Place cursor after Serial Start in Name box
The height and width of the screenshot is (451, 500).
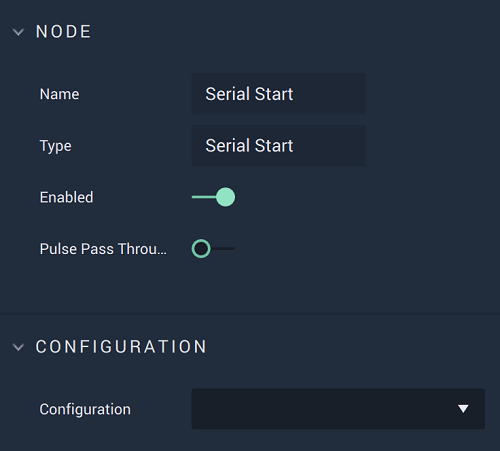(295, 94)
